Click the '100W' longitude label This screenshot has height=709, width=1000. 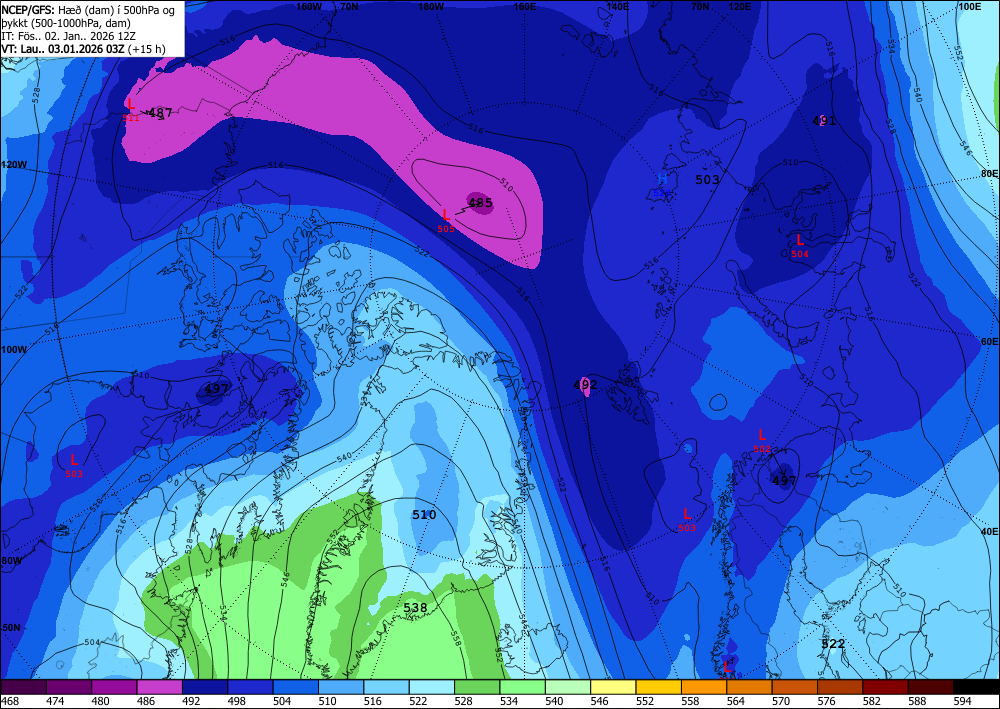point(14,350)
